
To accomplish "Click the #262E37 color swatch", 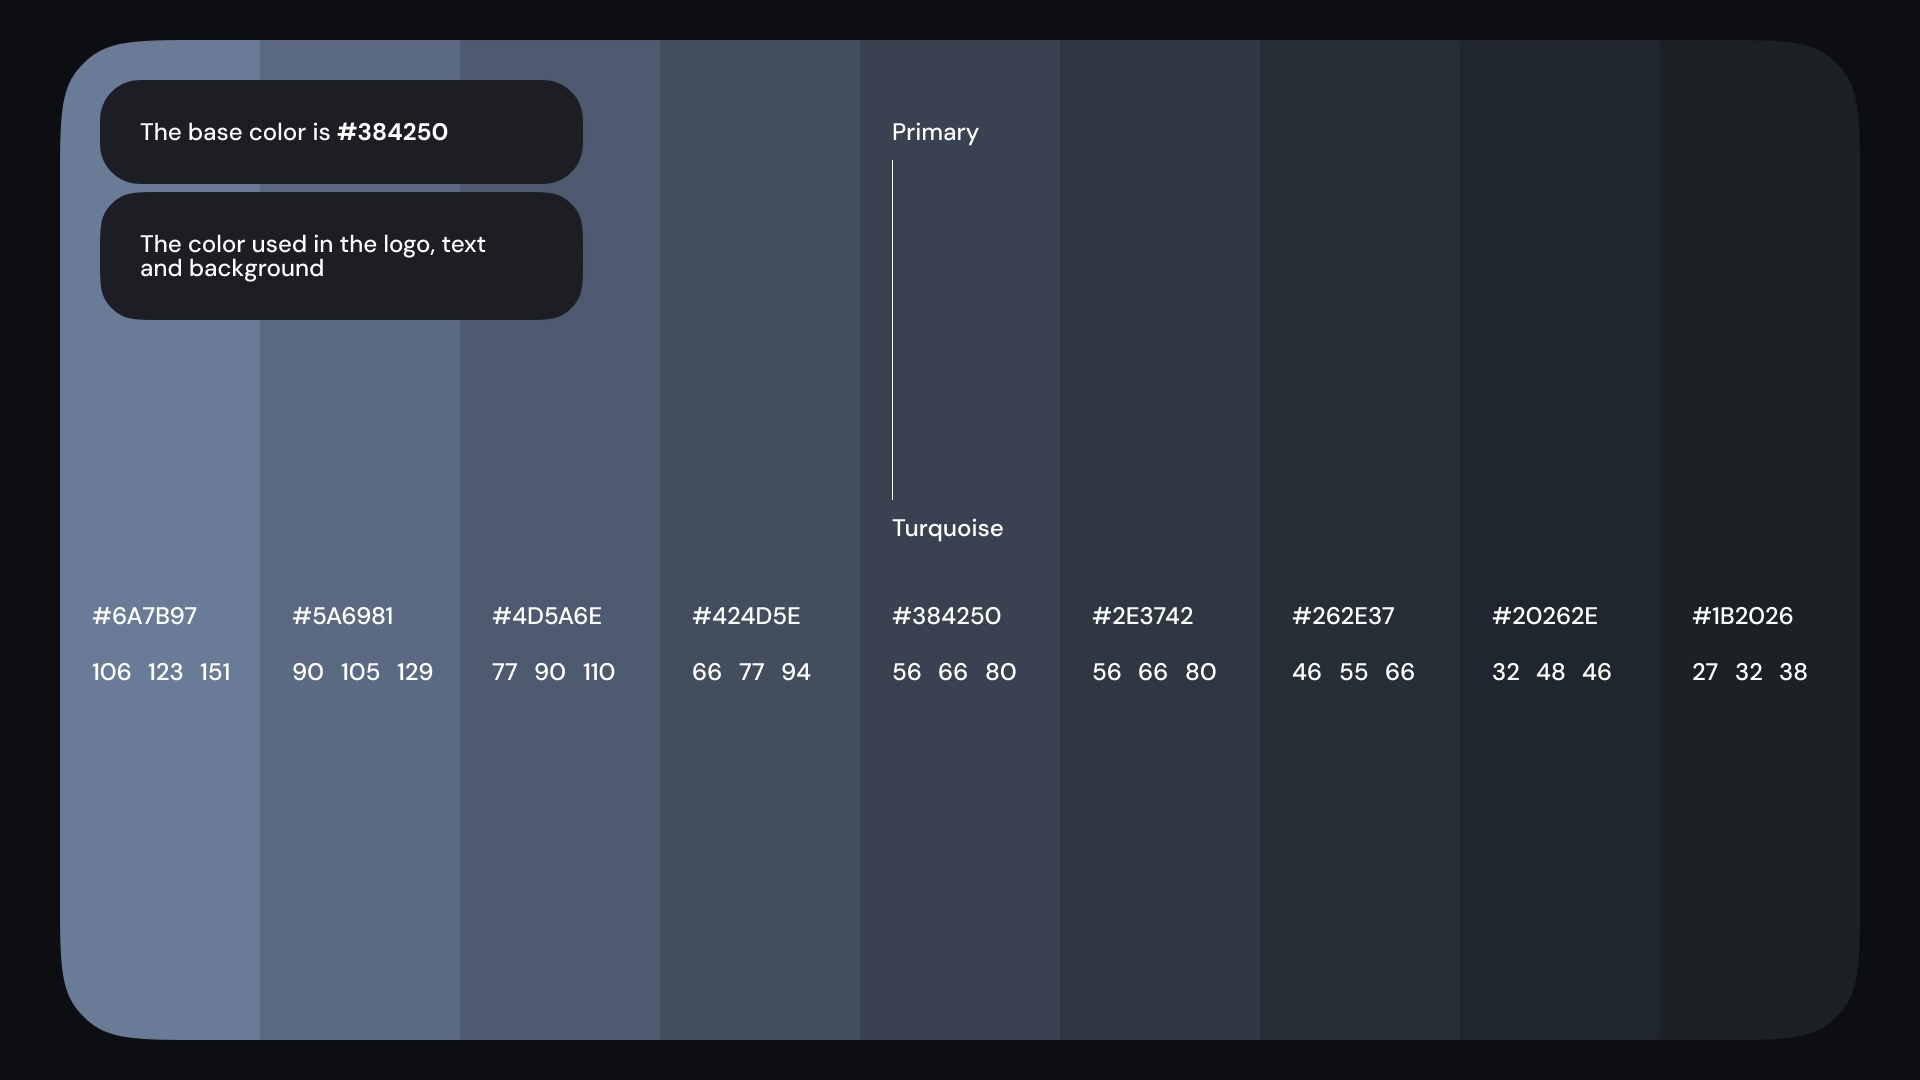I will pos(1360,850).
